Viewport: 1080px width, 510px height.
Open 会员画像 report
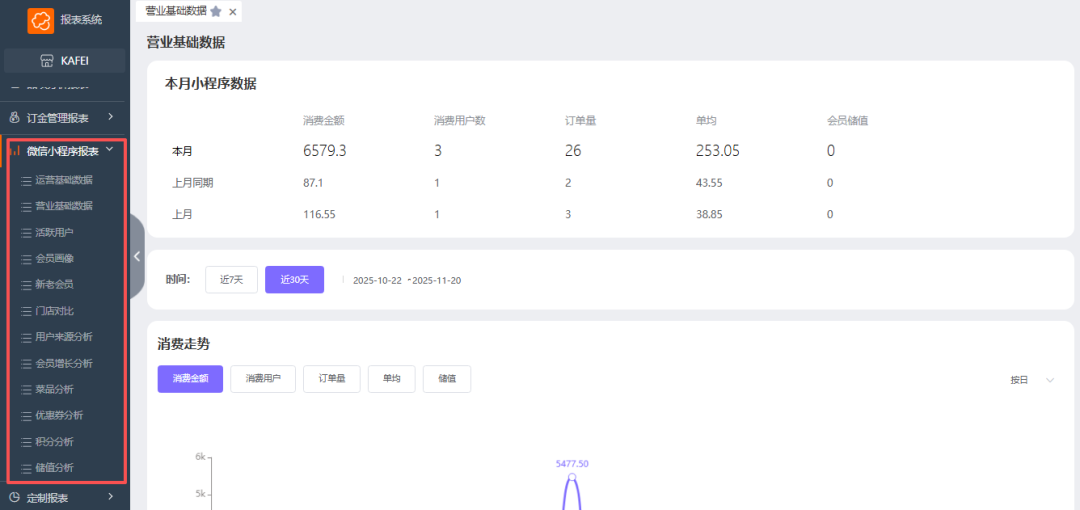tap(54, 259)
